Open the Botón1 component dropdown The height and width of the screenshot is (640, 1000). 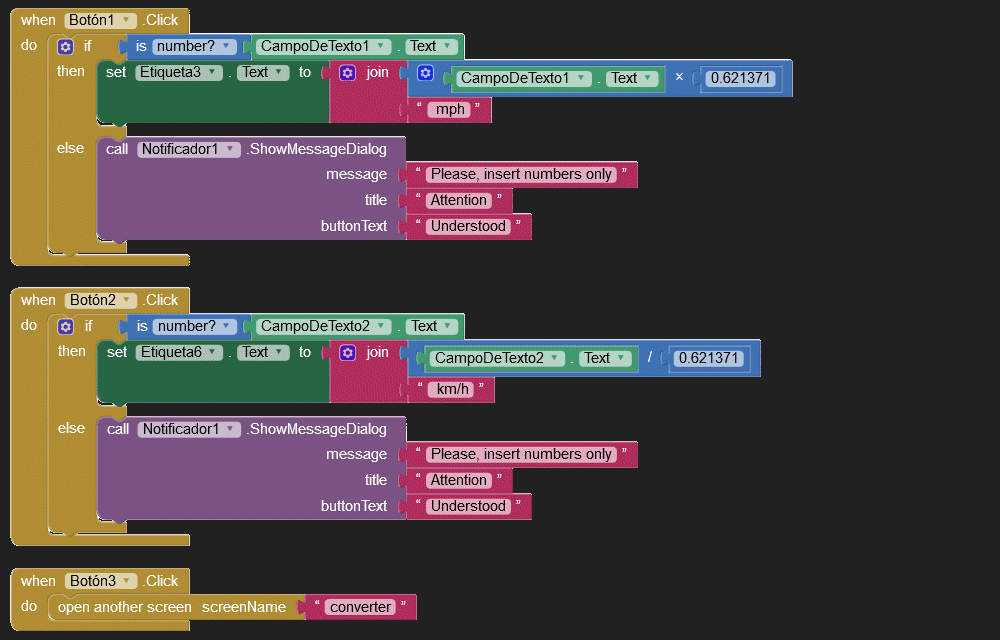click(126, 20)
